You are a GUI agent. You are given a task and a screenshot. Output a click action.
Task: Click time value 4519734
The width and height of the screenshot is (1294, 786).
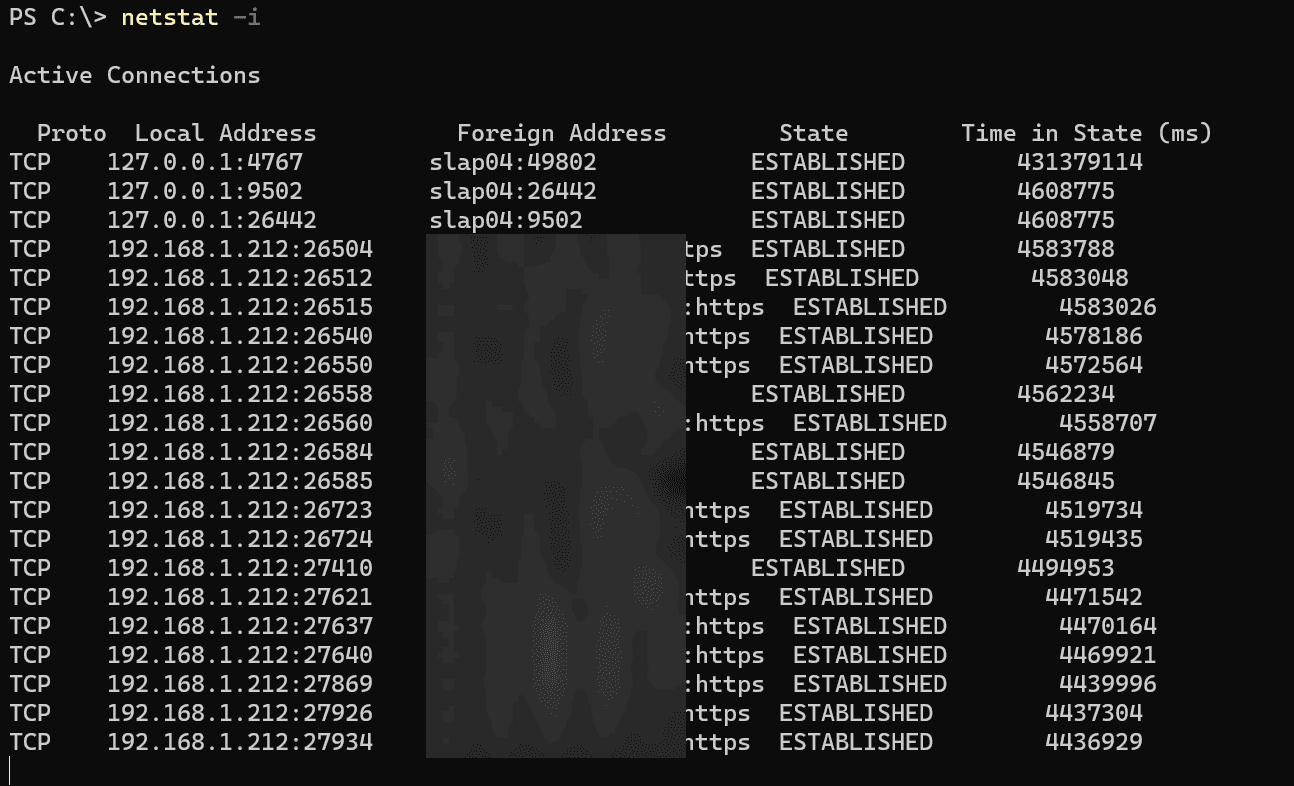1094,510
